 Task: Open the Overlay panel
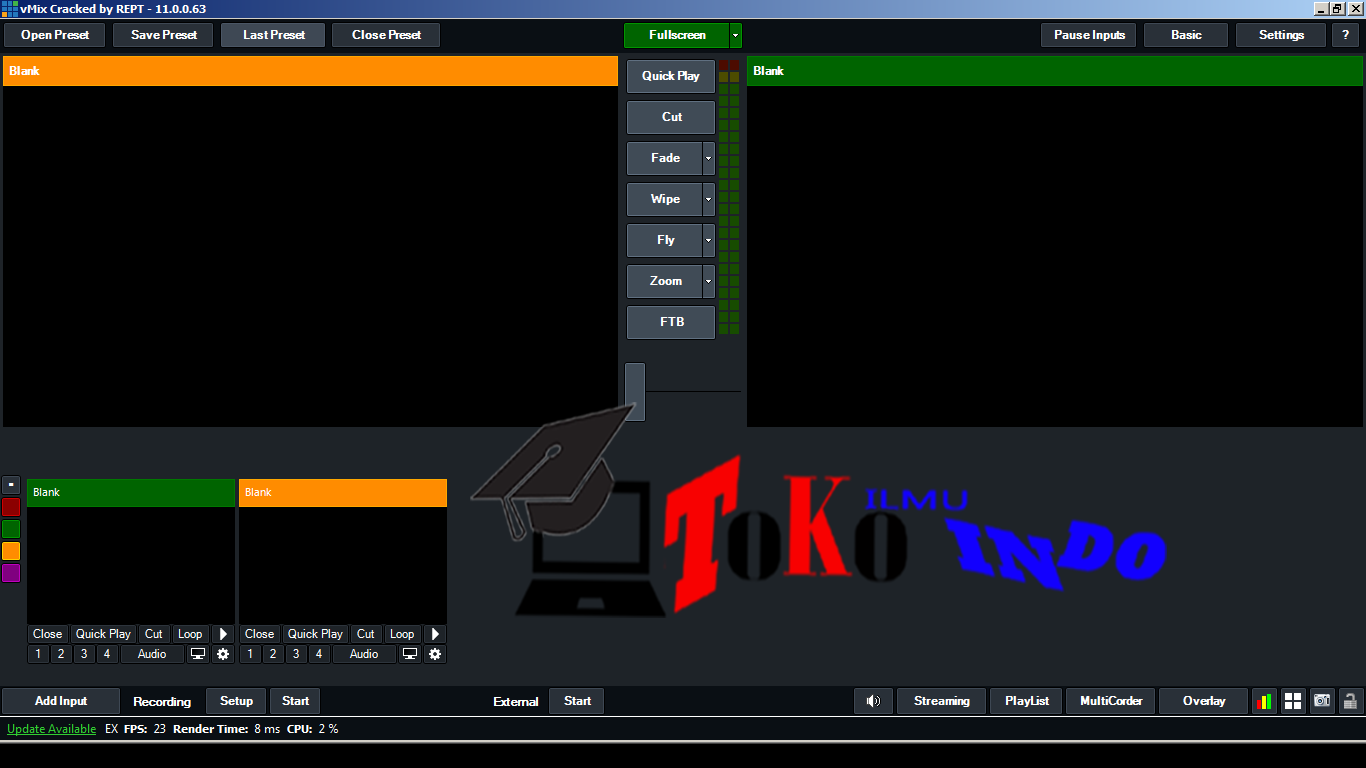1204,701
